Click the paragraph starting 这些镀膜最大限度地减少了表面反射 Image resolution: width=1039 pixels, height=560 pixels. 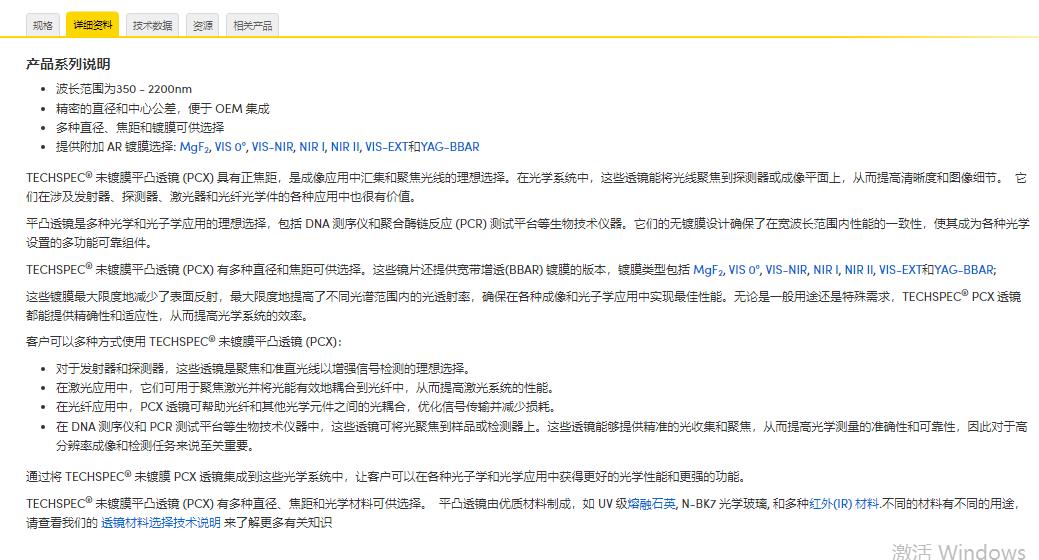click(x=523, y=306)
